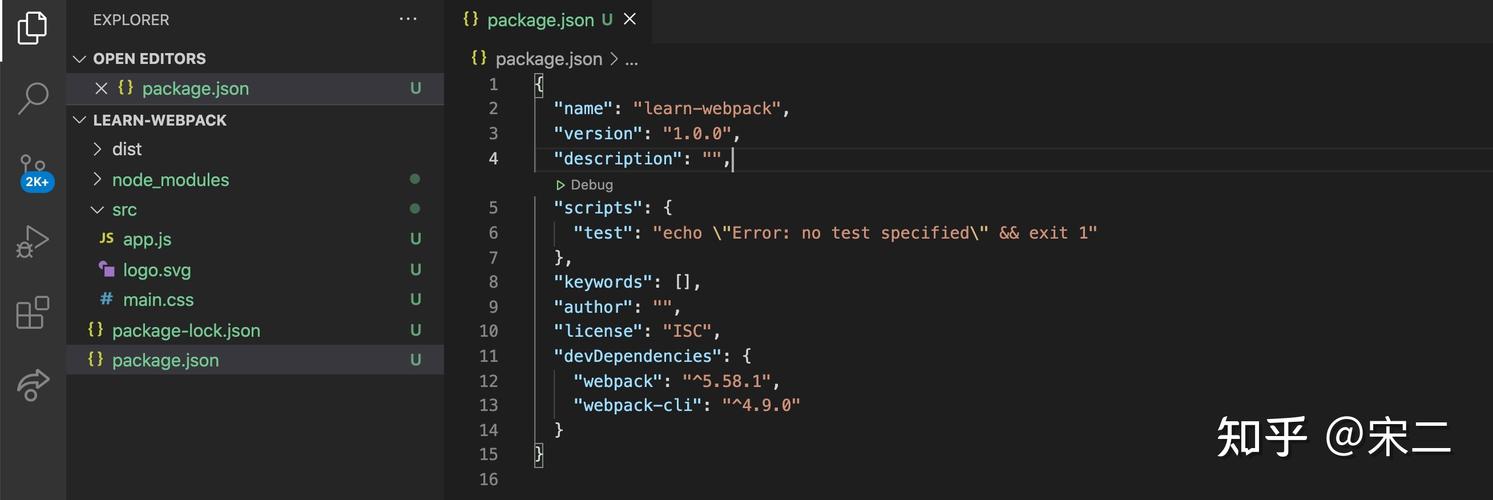Click the braces icon of package.json in tree
This screenshot has width=1493, height=500.
pyautogui.click(x=95, y=359)
